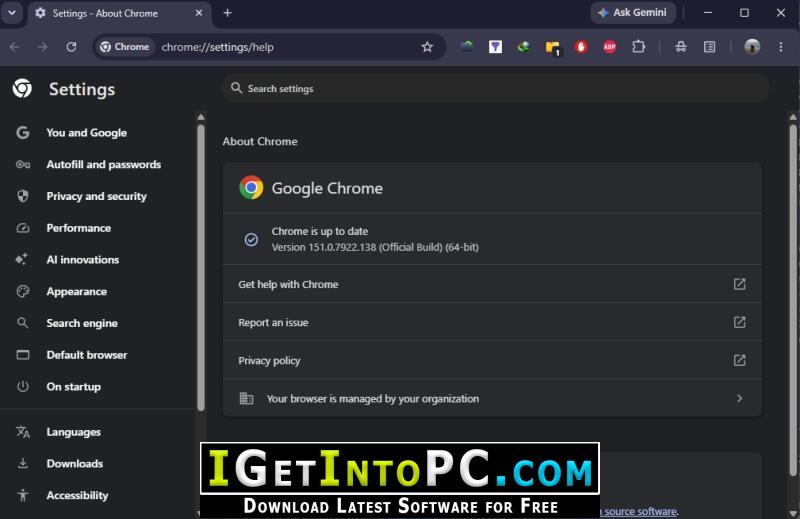Click the Search settings field

[495, 88]
